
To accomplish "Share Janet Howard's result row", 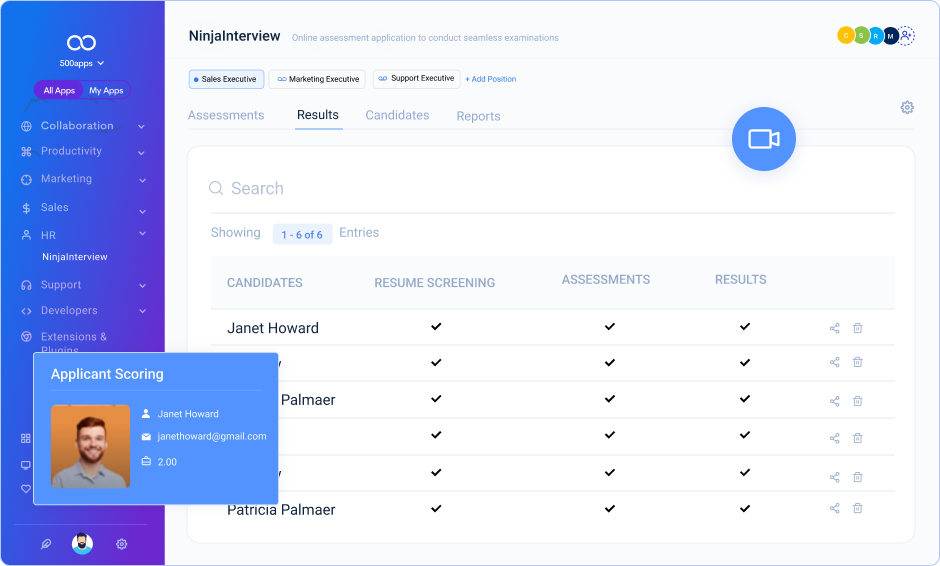I will coord(834,328).
